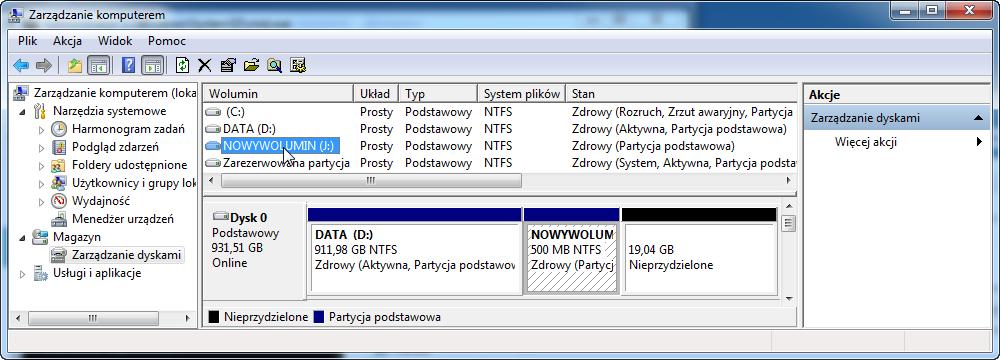This screenshot has width=1000, height=360.
Task: Sort by System plików column header
Action: click(x=521, y=93)
